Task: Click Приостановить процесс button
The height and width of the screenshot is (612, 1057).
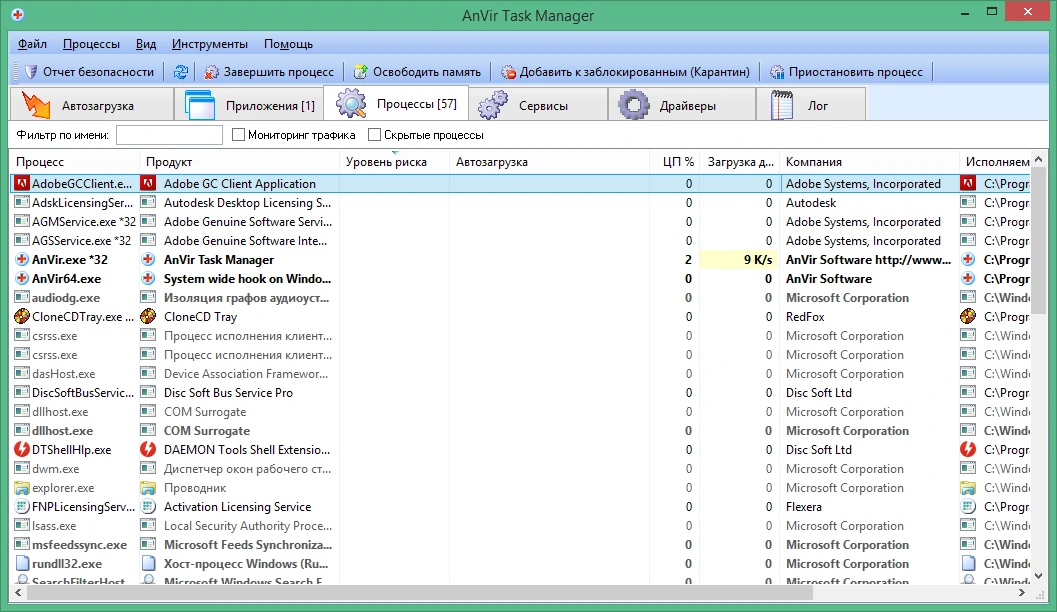Action: coord(847,71)
